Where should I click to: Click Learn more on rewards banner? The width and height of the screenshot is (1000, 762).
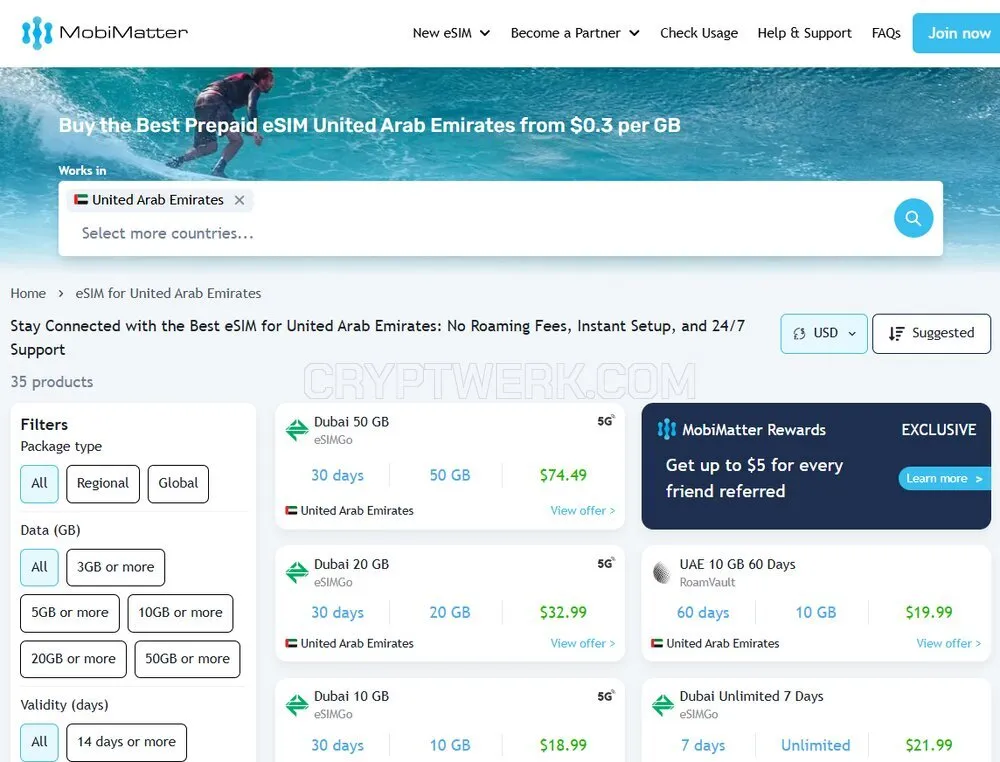click(944, 478)
